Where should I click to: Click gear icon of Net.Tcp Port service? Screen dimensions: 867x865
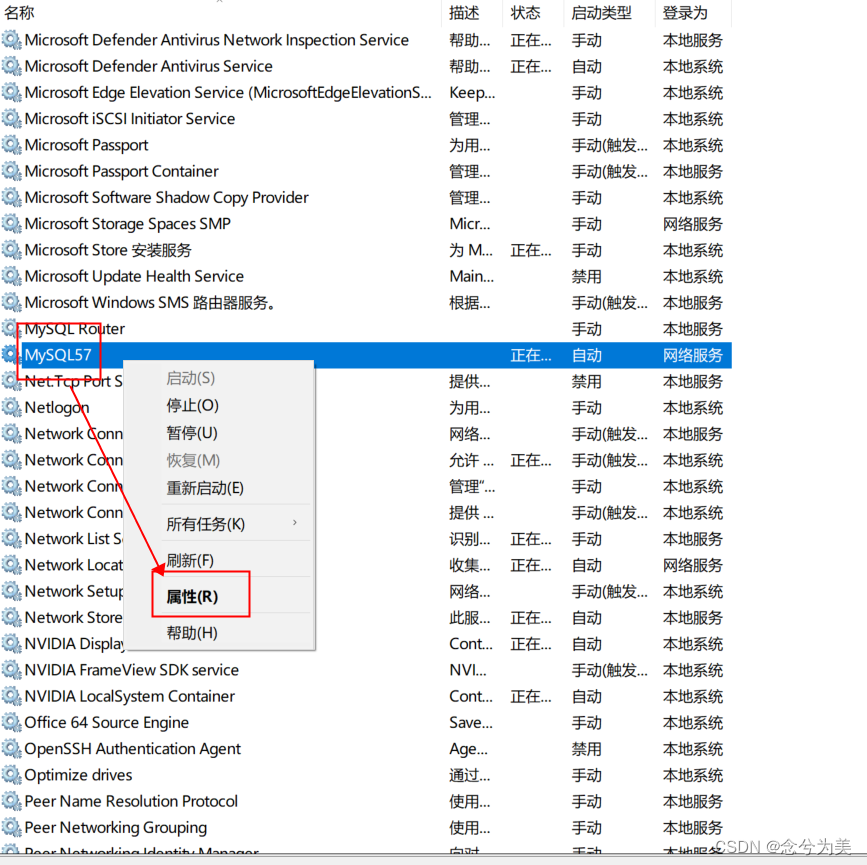point(11,381)
